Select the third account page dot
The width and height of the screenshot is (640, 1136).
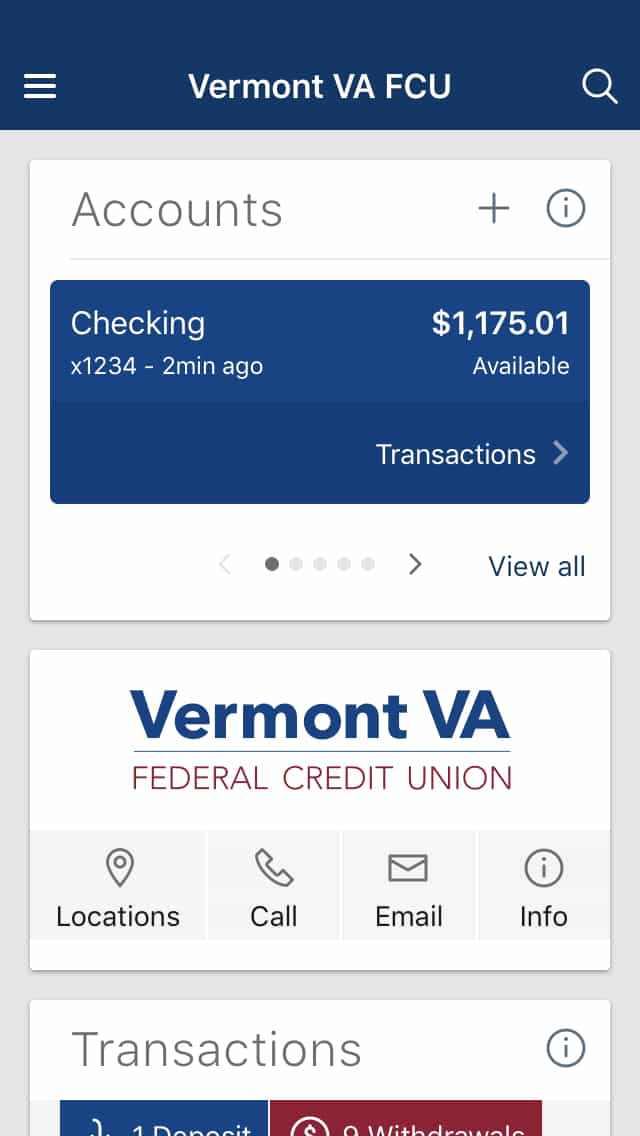(x=320, y=564)
